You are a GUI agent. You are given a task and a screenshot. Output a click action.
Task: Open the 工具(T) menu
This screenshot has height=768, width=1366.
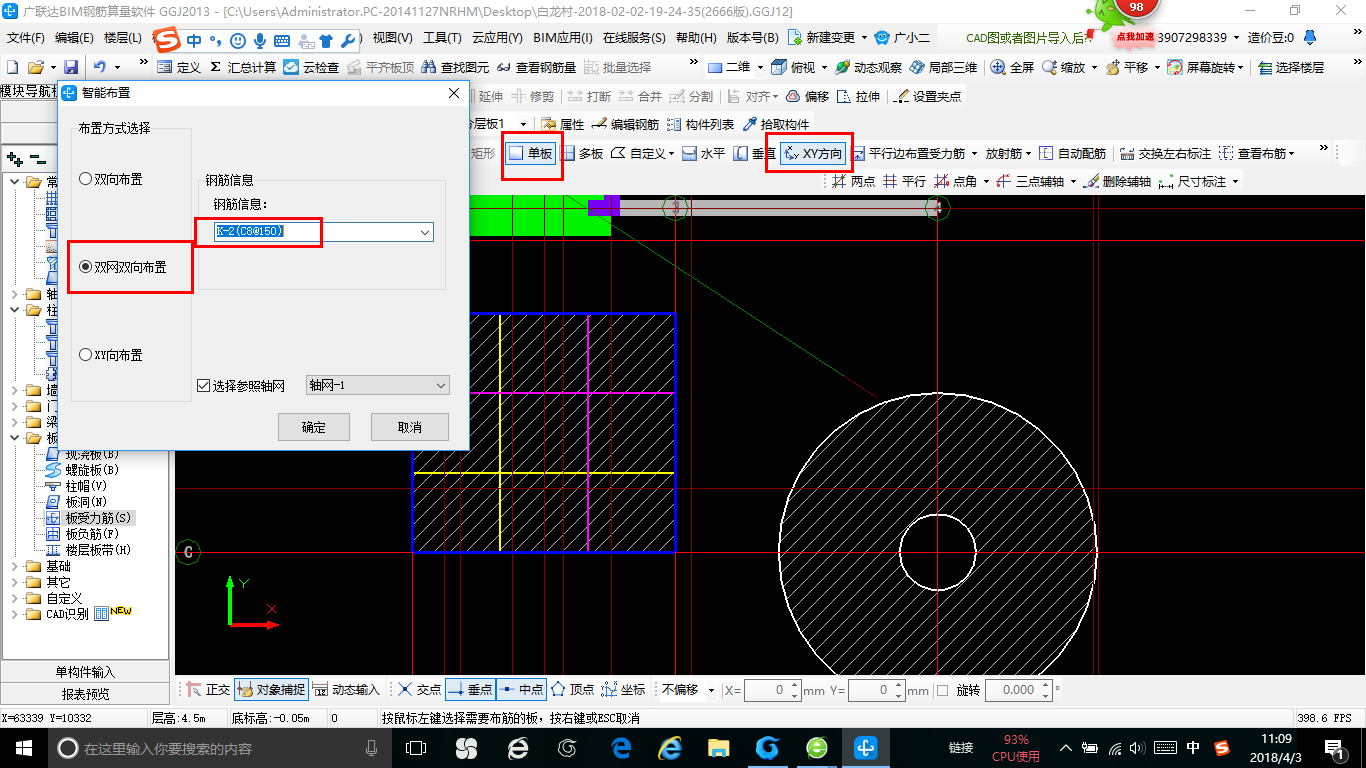pos(442,38)
